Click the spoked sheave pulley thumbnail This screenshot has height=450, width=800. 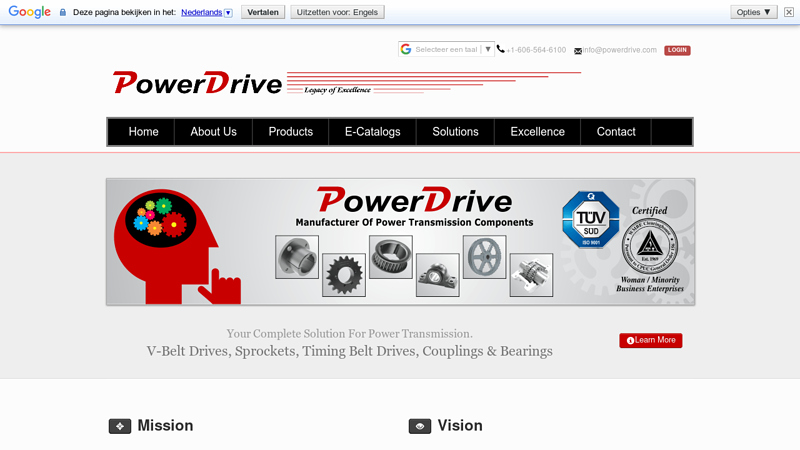coord(485,257)
